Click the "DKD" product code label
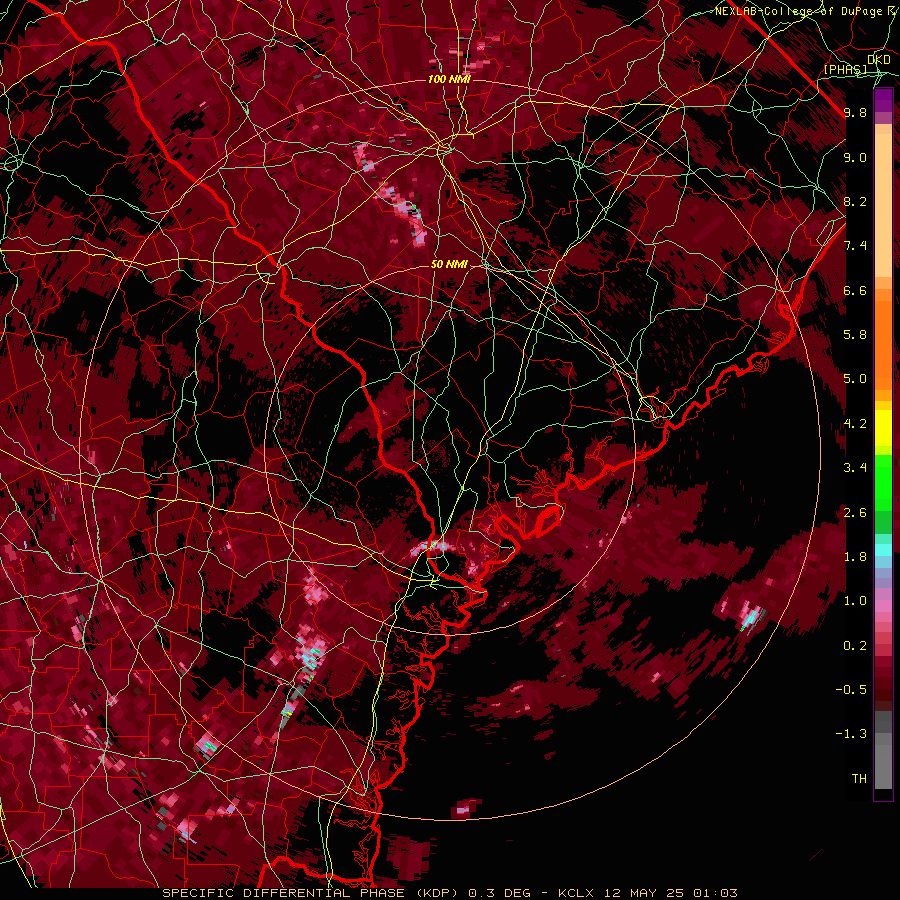Viewport: 900px width, 900px height. (879, 59)
